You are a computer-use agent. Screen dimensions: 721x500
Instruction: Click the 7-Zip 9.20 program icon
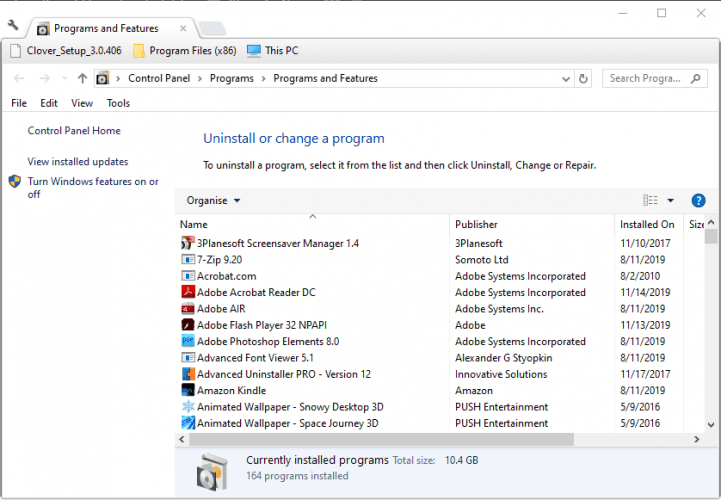point(187,259)
